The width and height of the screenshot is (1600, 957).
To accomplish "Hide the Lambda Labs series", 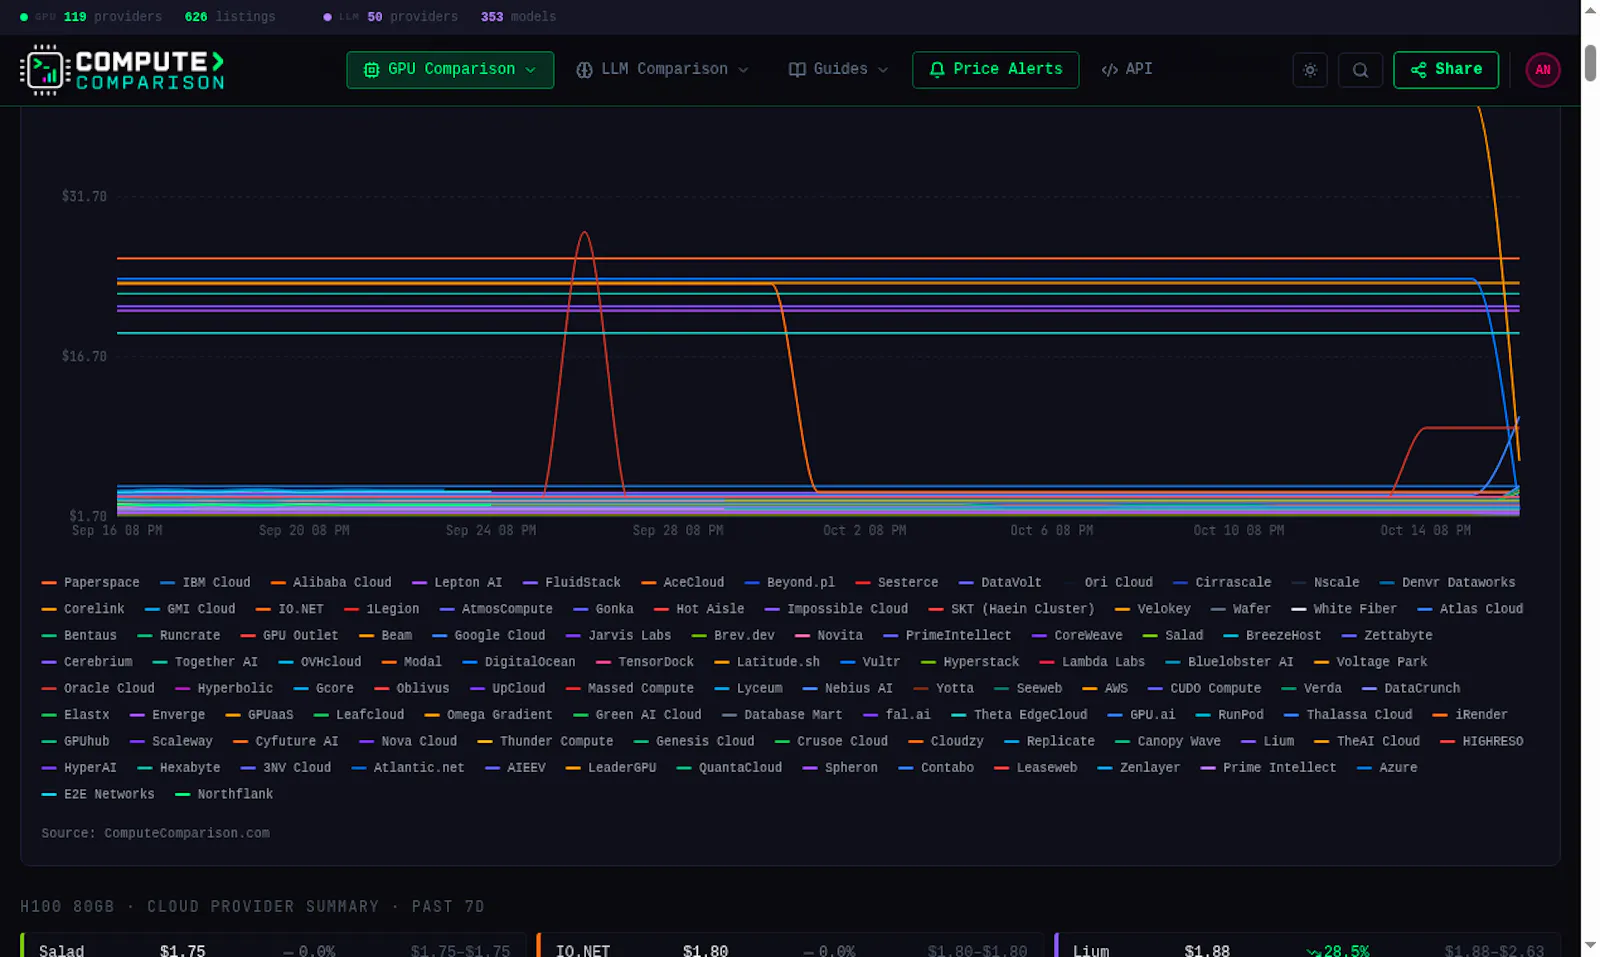I will click(1093, 662).
